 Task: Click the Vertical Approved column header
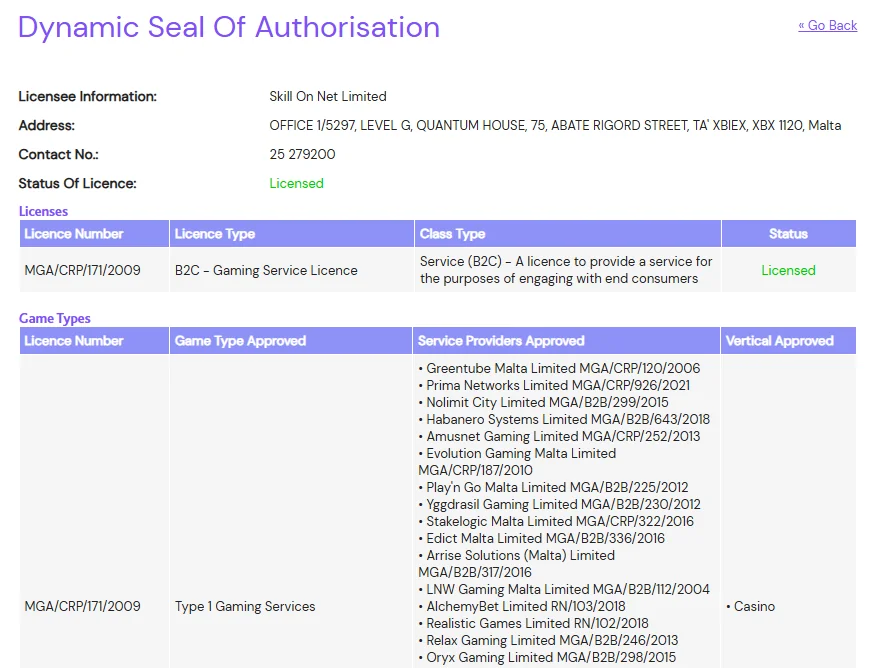pyautogui.click(x=788, y=341)
